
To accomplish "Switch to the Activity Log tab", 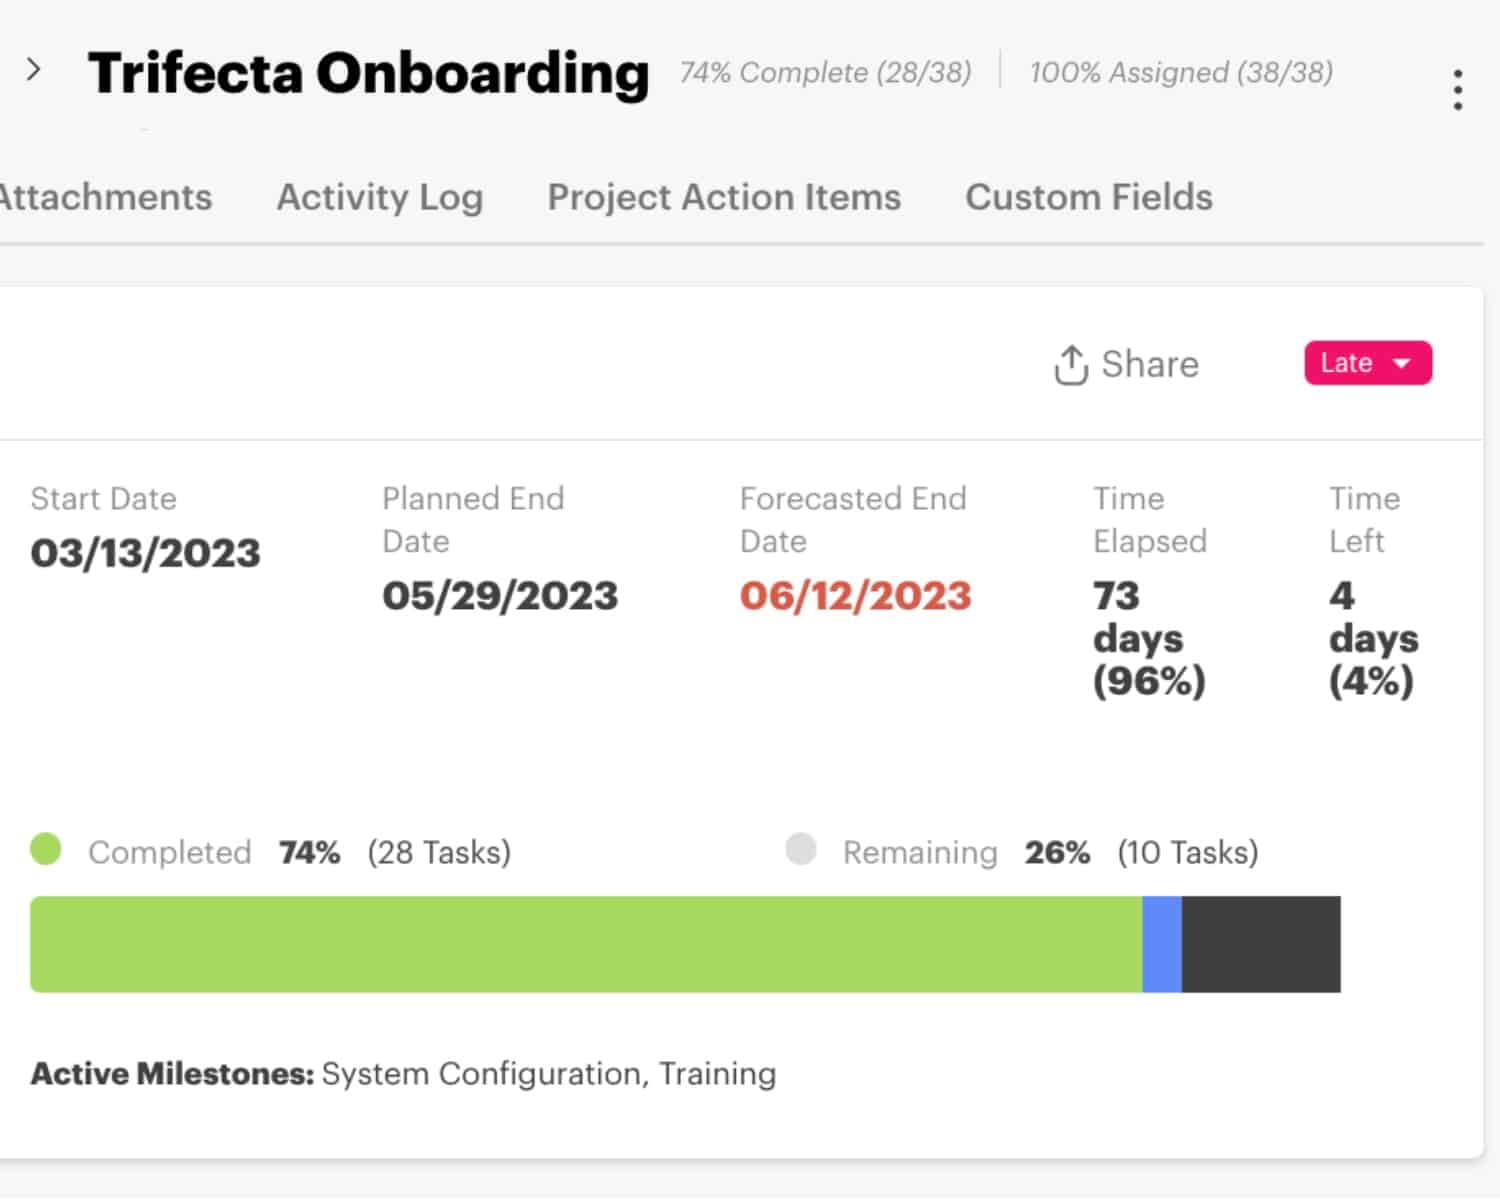I will (x=380, y=197).
